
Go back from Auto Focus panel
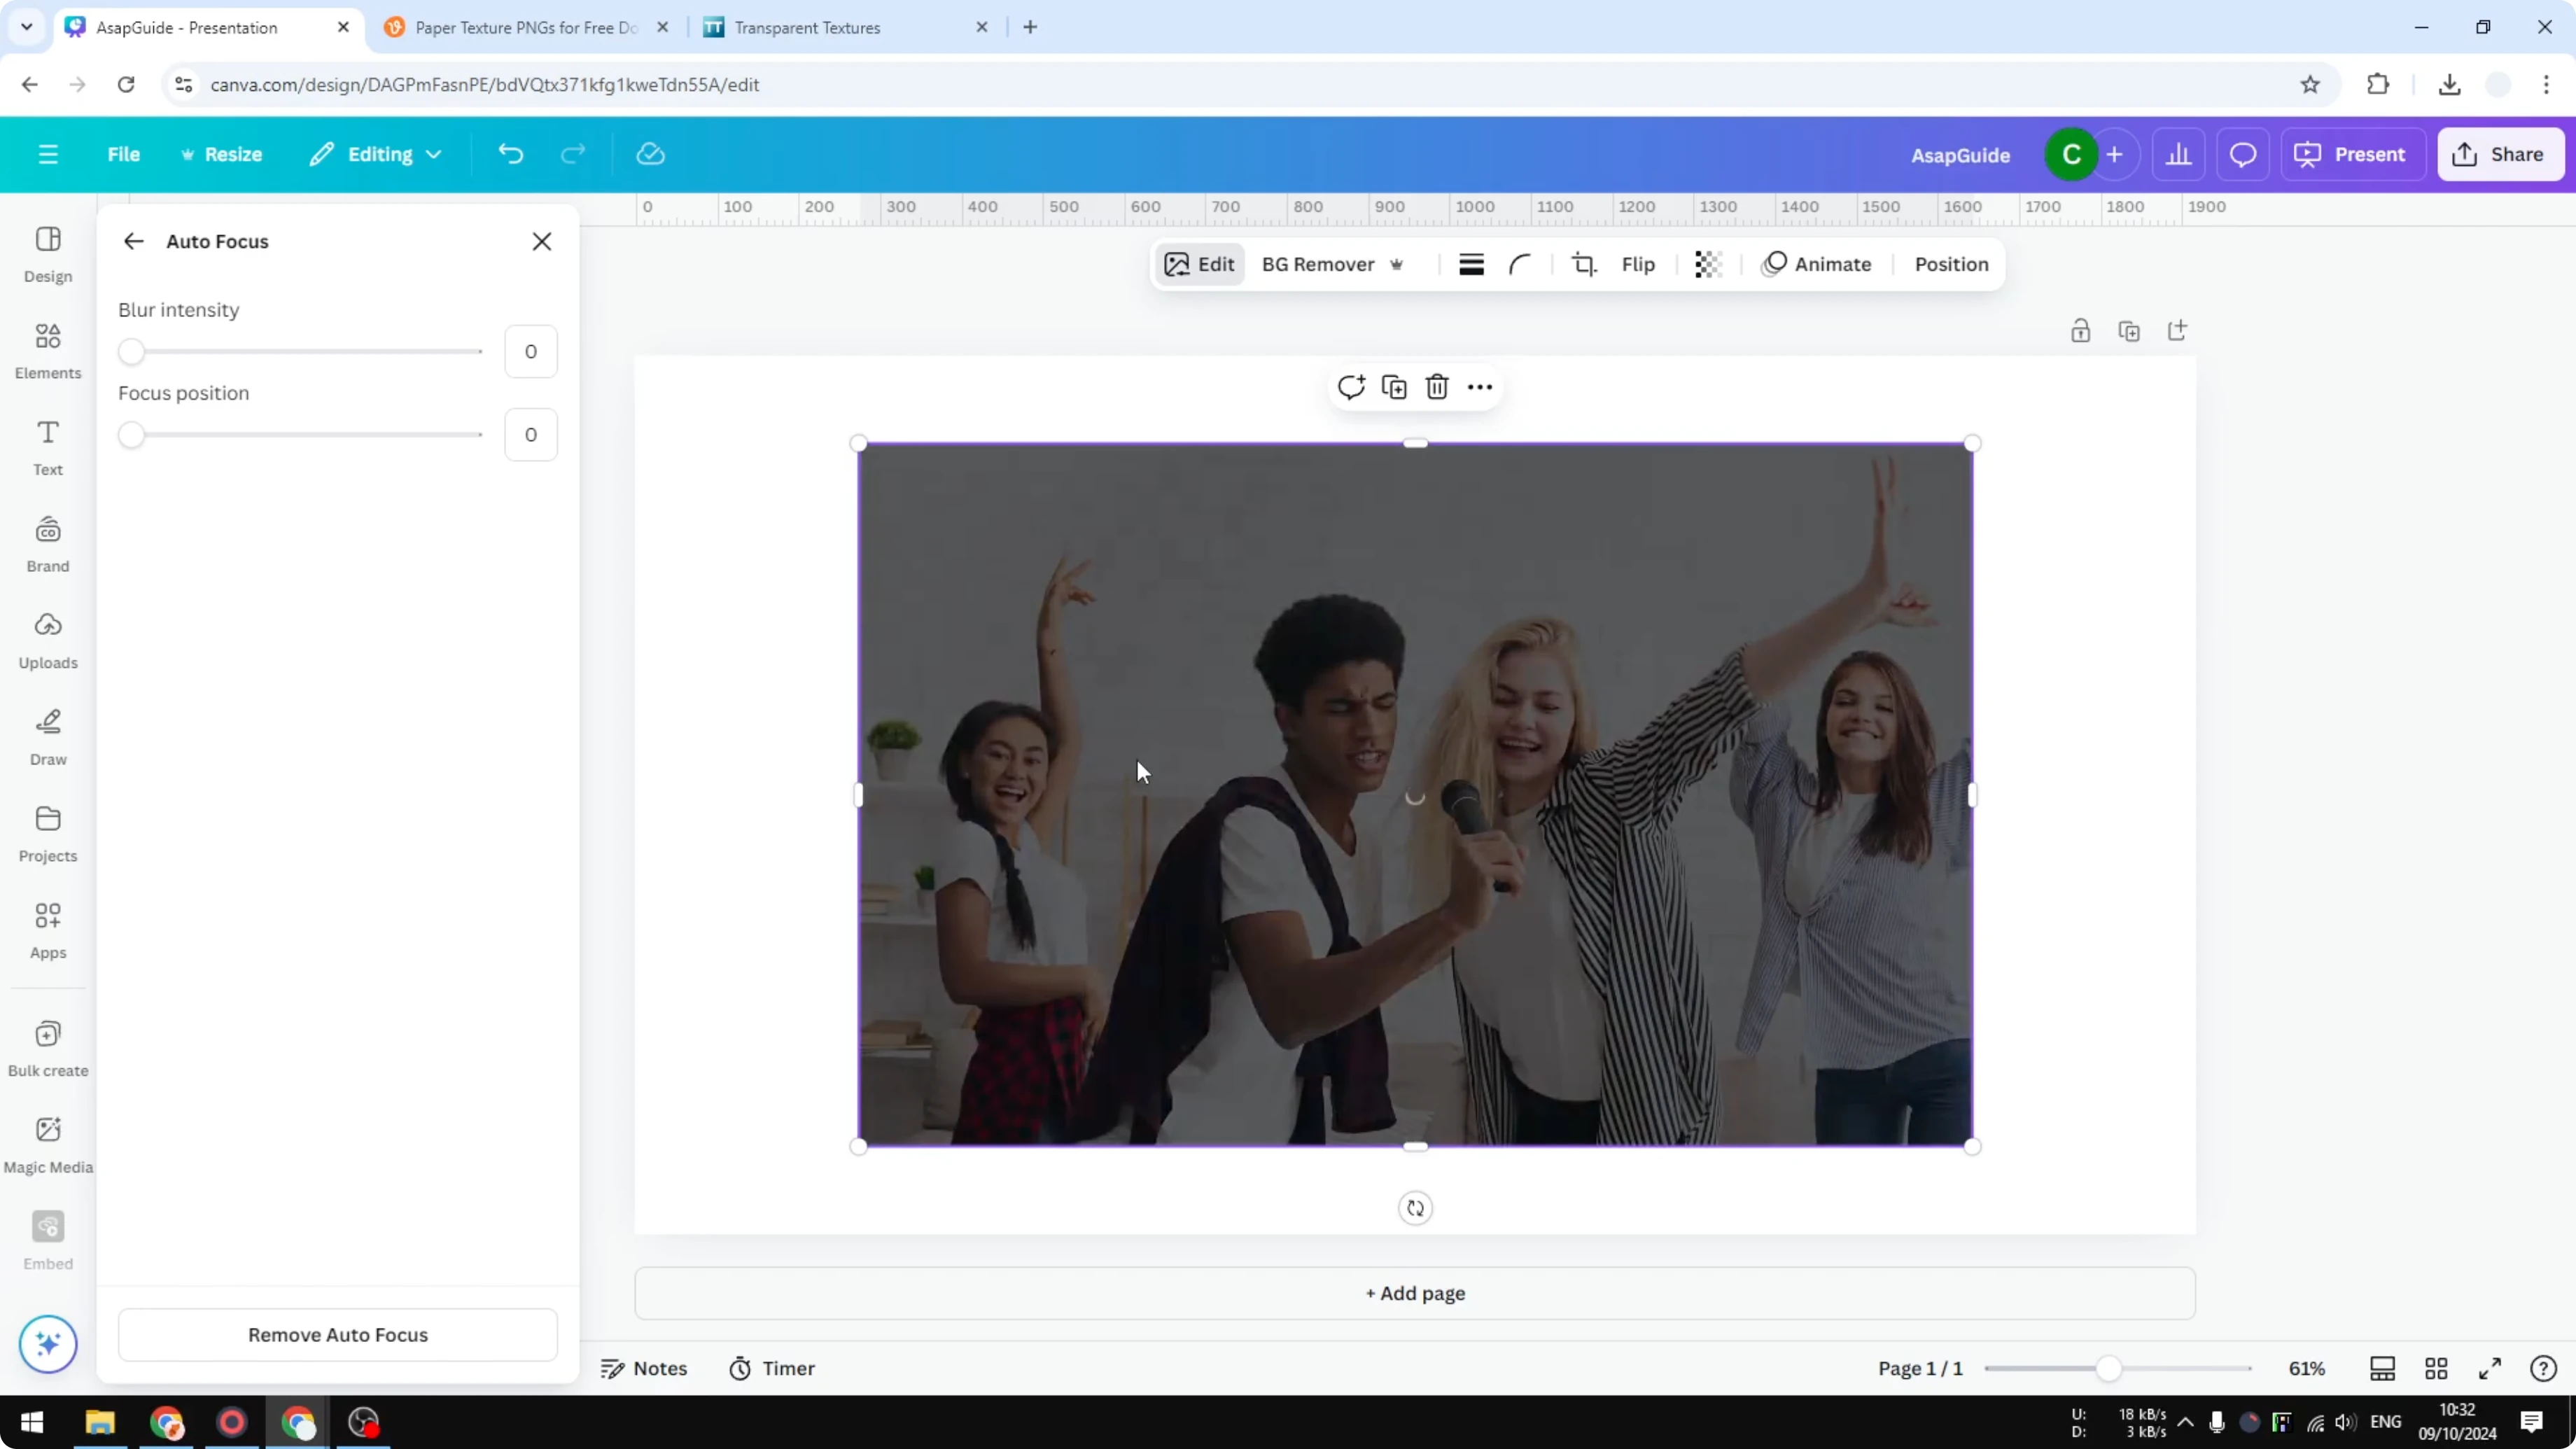click(133, 241)
